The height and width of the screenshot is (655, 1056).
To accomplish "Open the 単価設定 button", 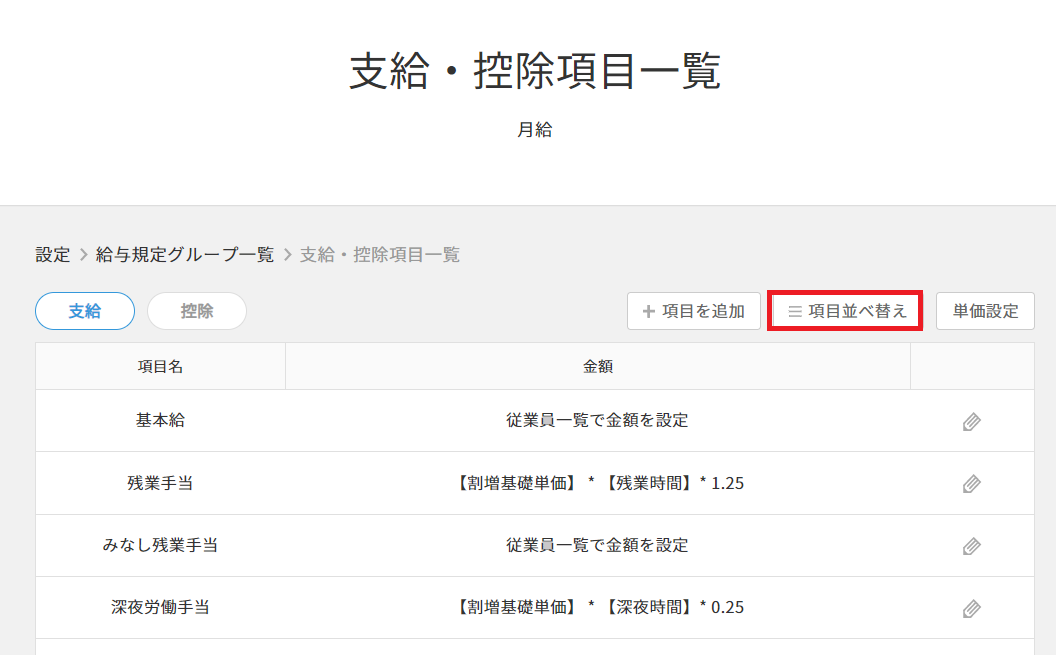I will pyautogui.click(x=985, y=311).
